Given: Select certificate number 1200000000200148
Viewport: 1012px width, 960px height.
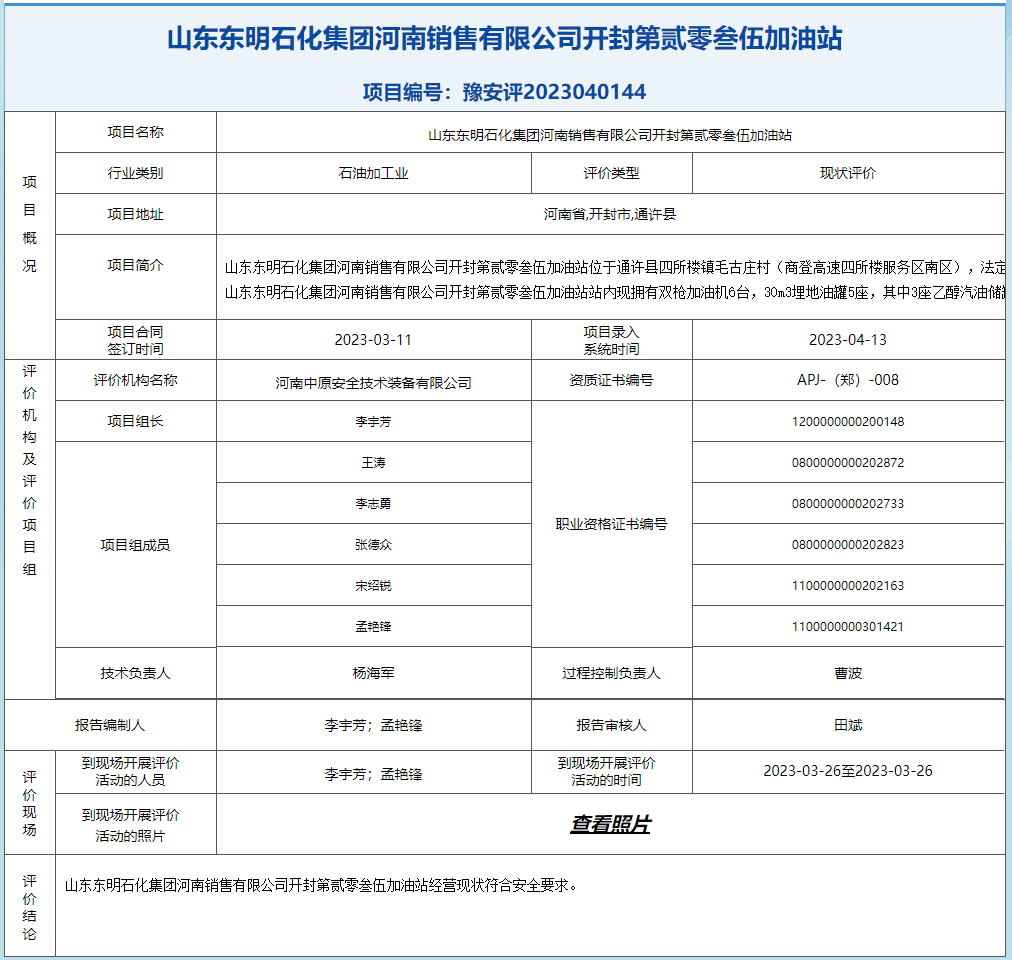Looking at the screenshot, I should click(848, 422).
